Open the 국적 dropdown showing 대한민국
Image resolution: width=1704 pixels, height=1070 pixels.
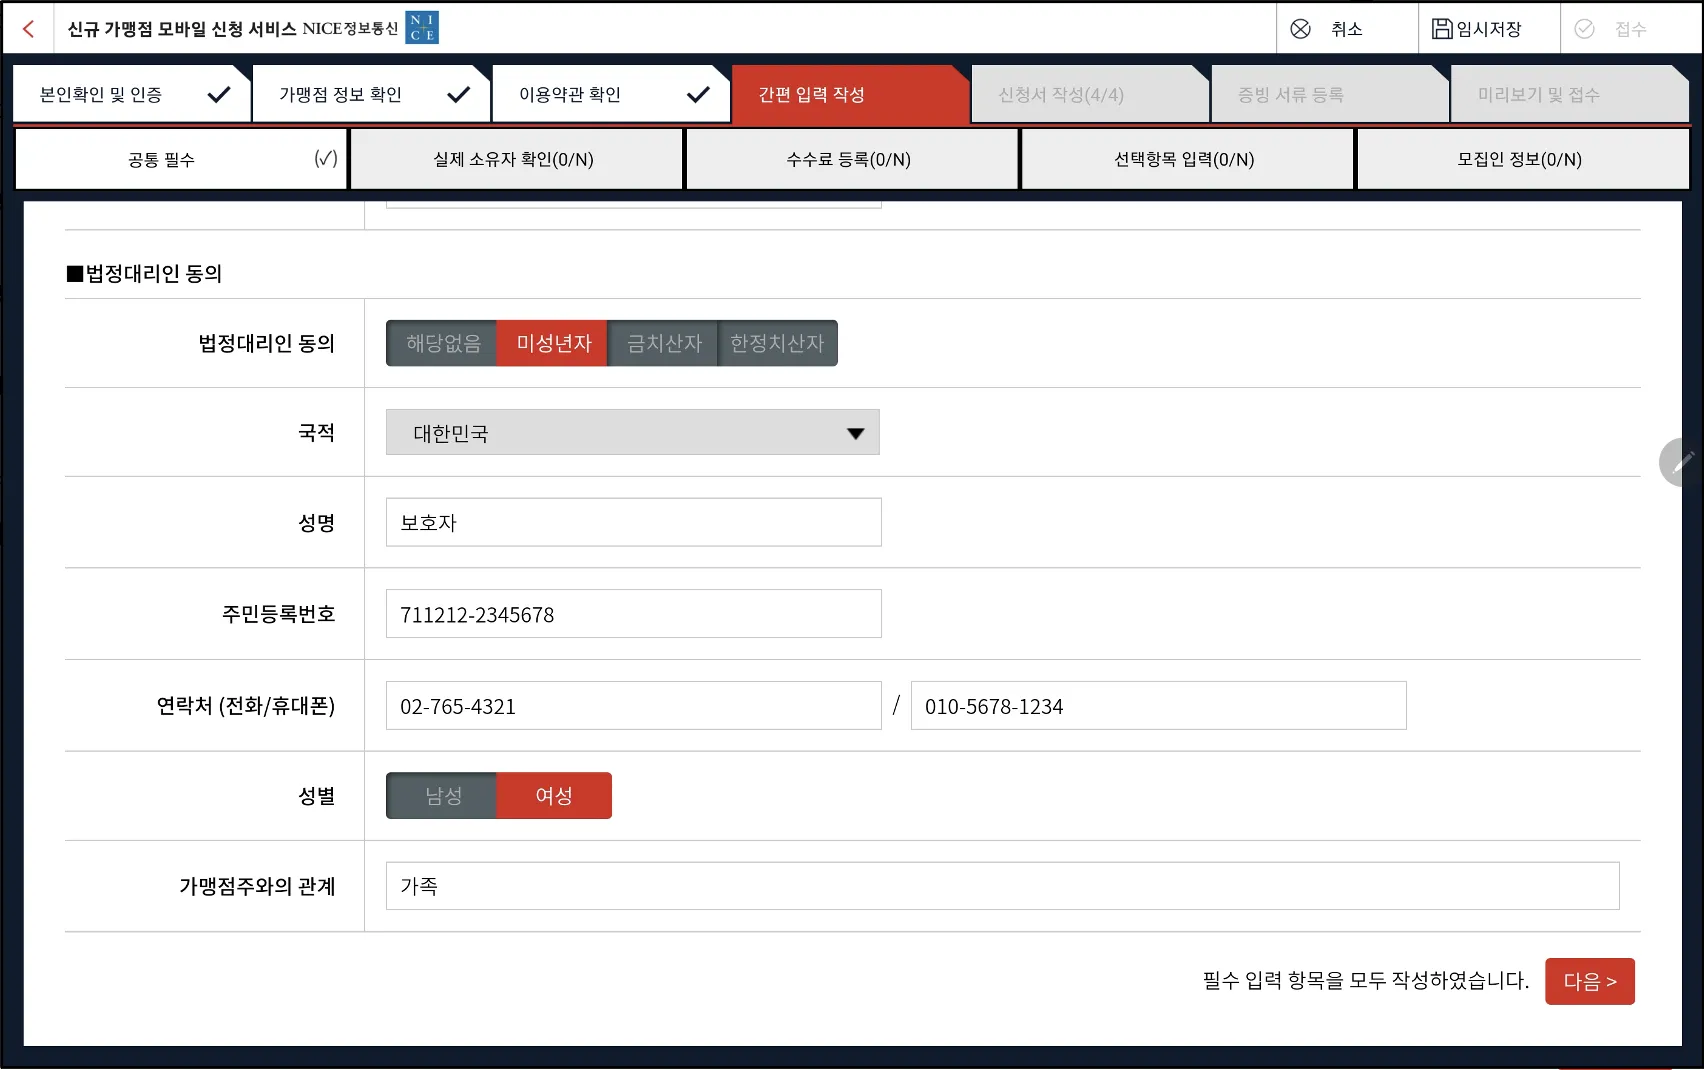click(x=633, y=432)
